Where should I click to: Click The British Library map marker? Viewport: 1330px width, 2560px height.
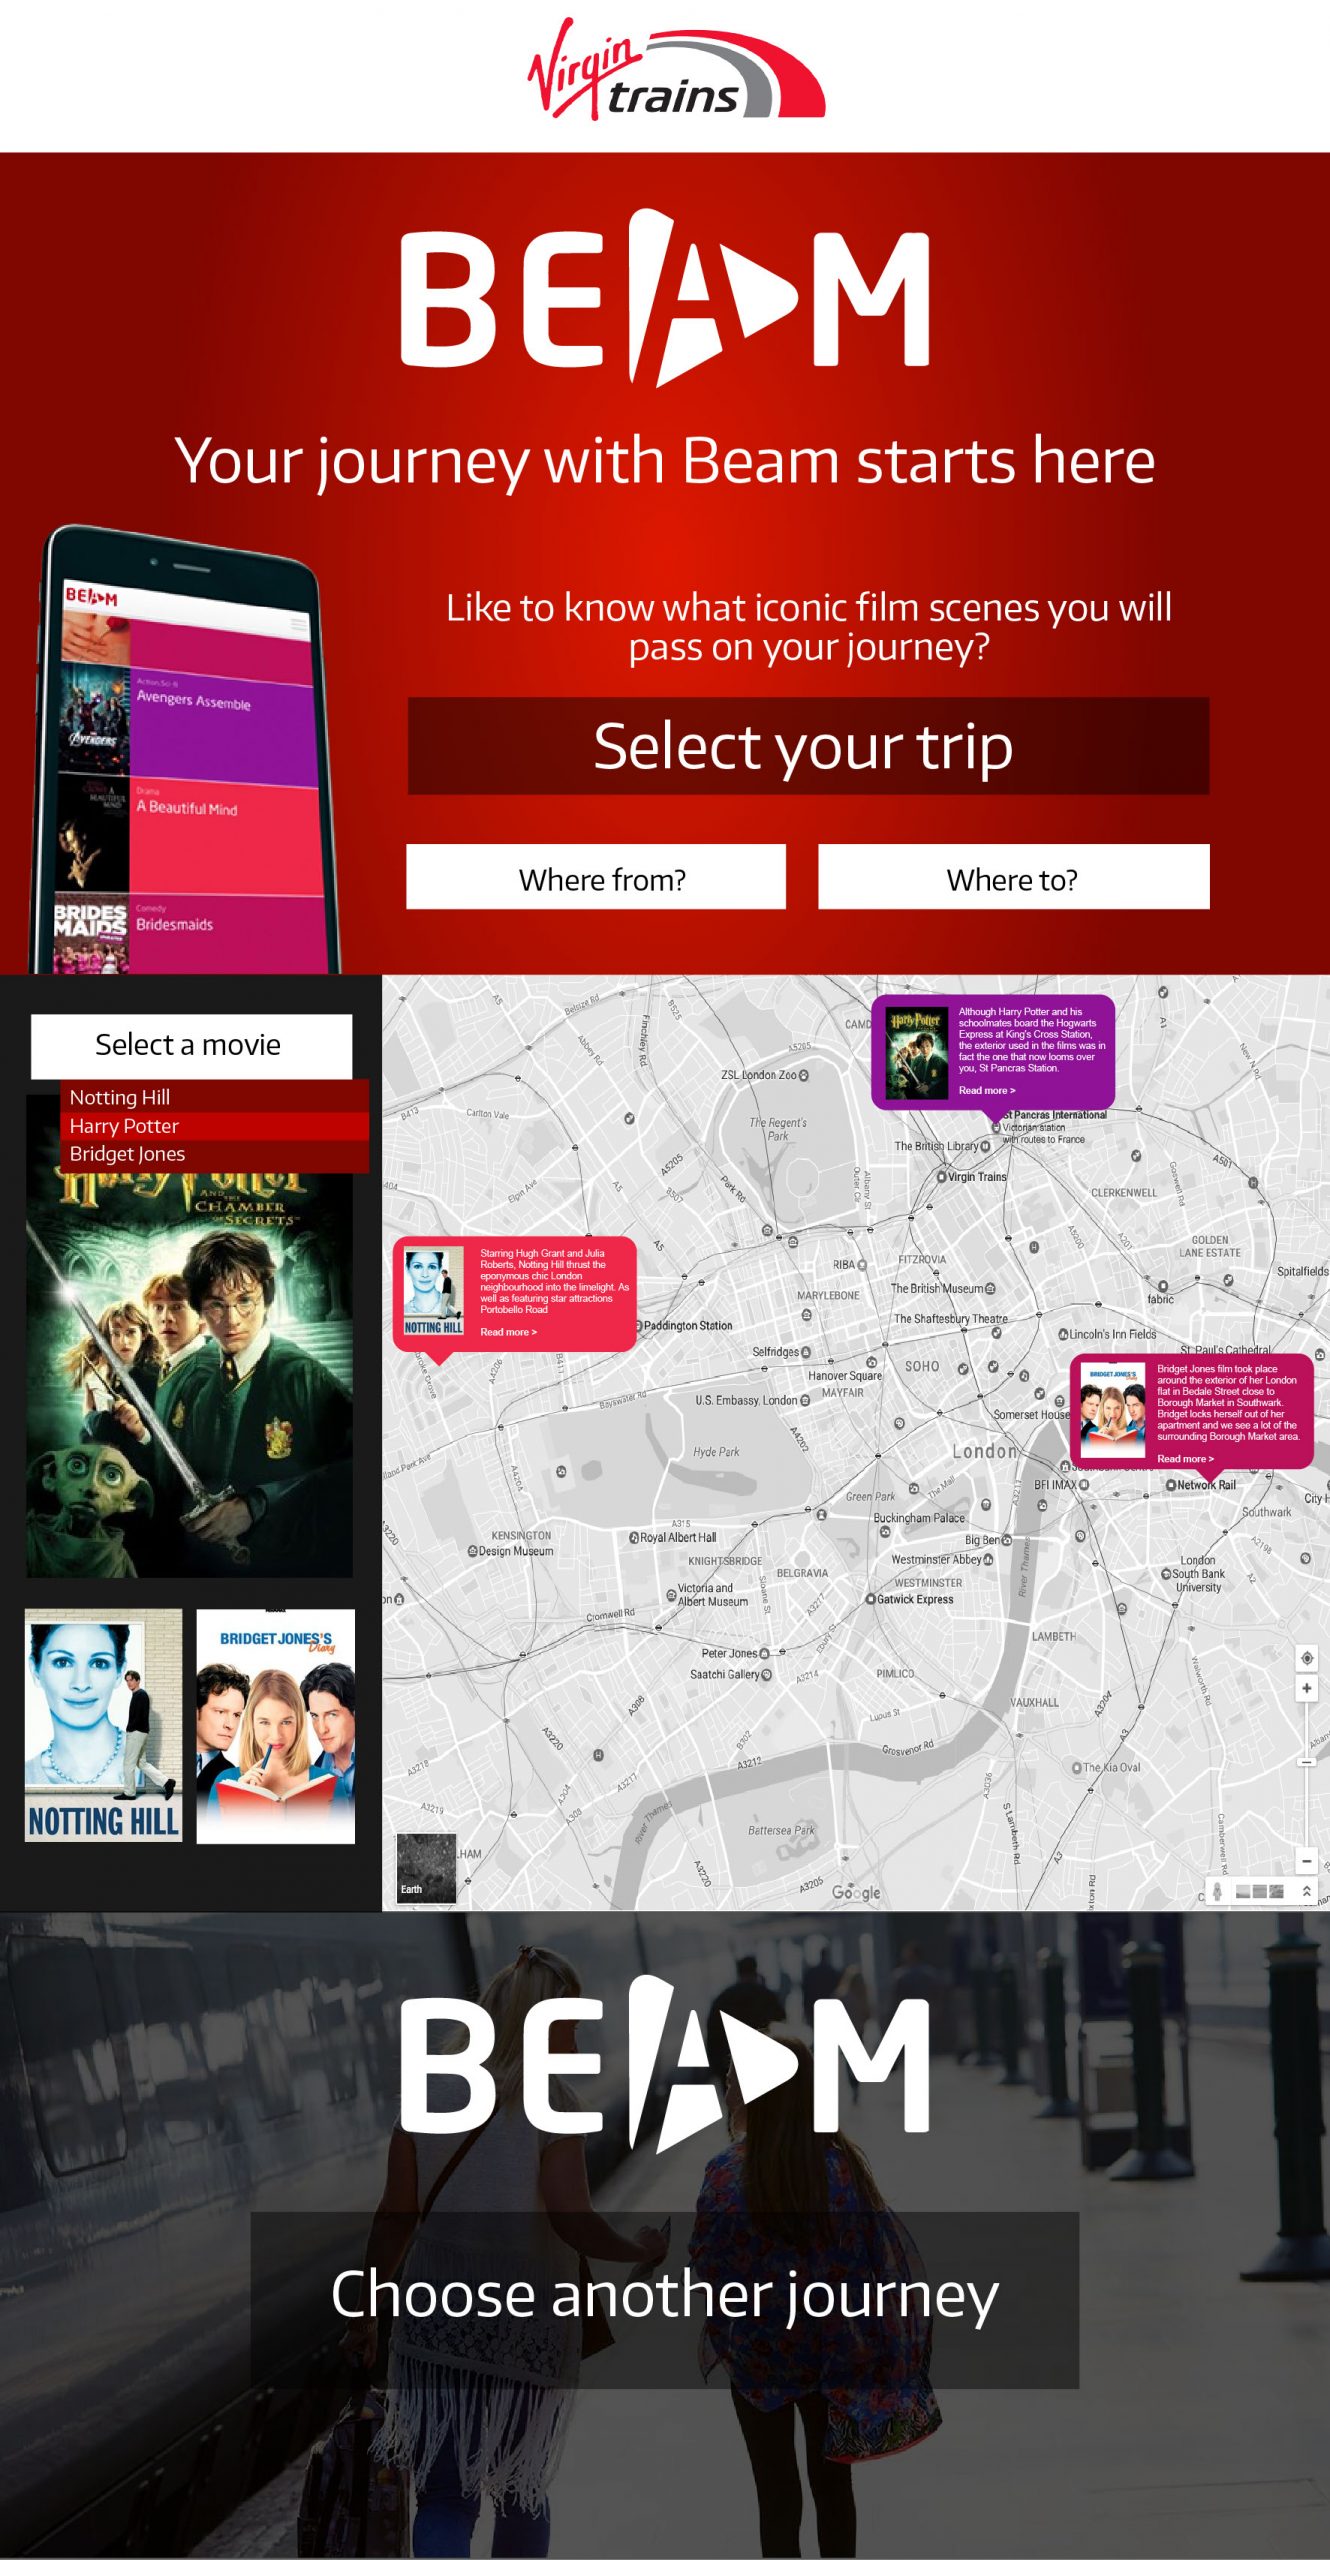pos(985,1146)
